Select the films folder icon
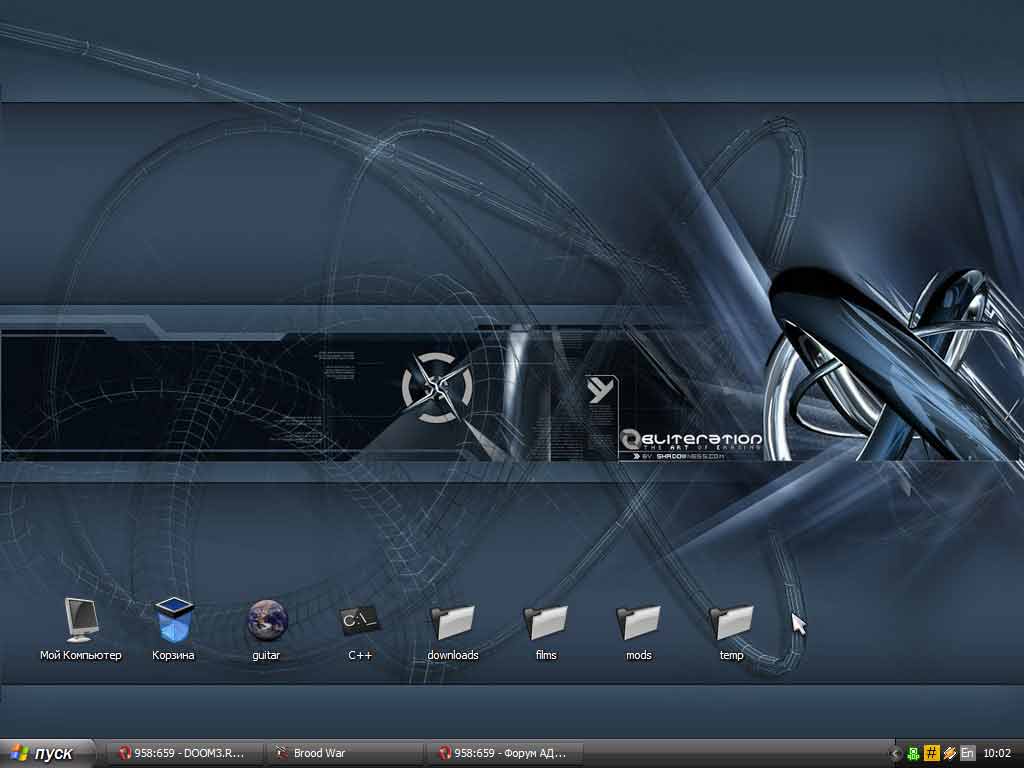The height and width of the screenshot is (768, 1024). click(x=546, y=621)
